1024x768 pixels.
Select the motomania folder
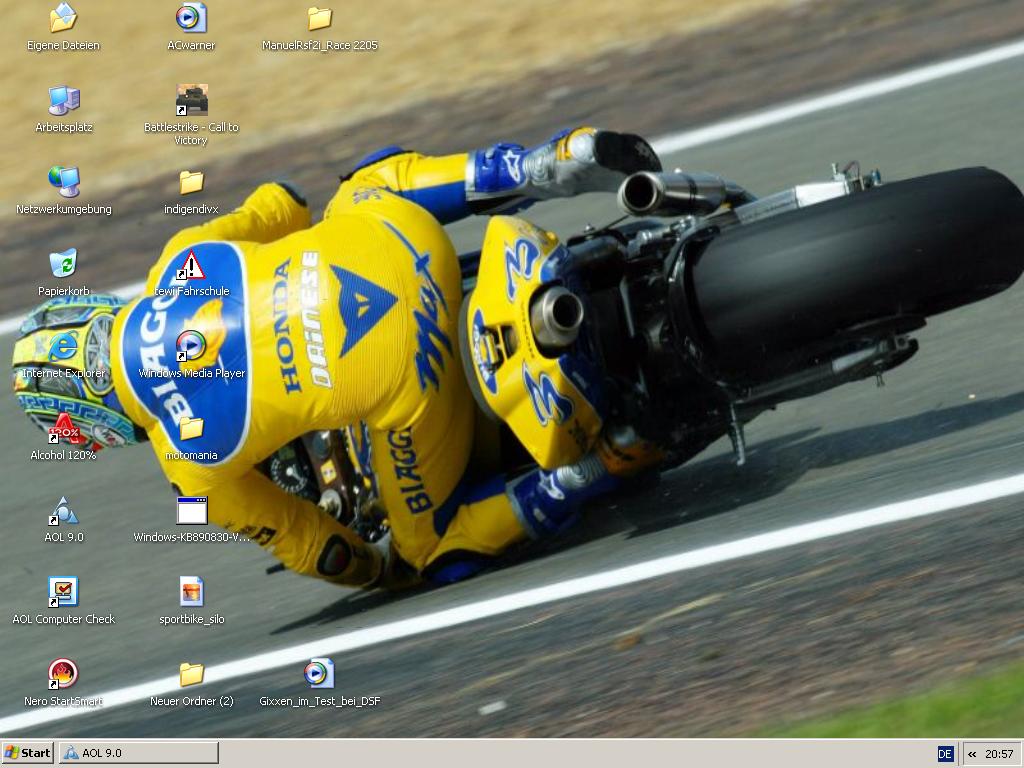pyautogui.click(x=191, y=428)
